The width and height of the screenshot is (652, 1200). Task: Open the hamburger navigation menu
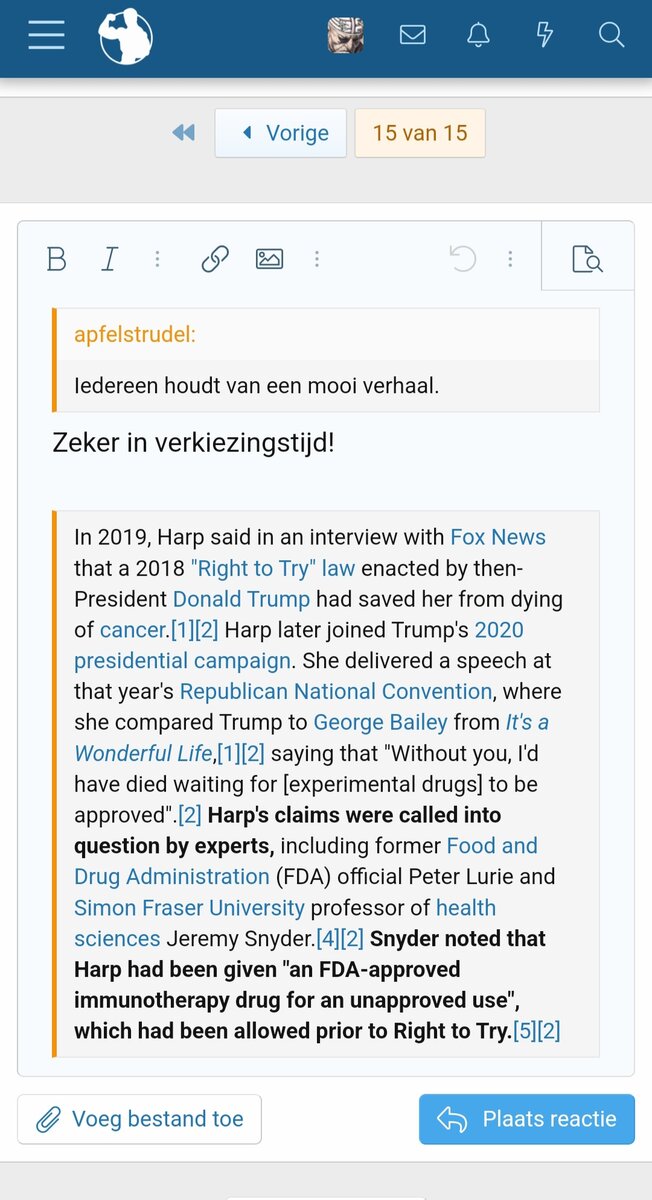(x=46, y=35)
